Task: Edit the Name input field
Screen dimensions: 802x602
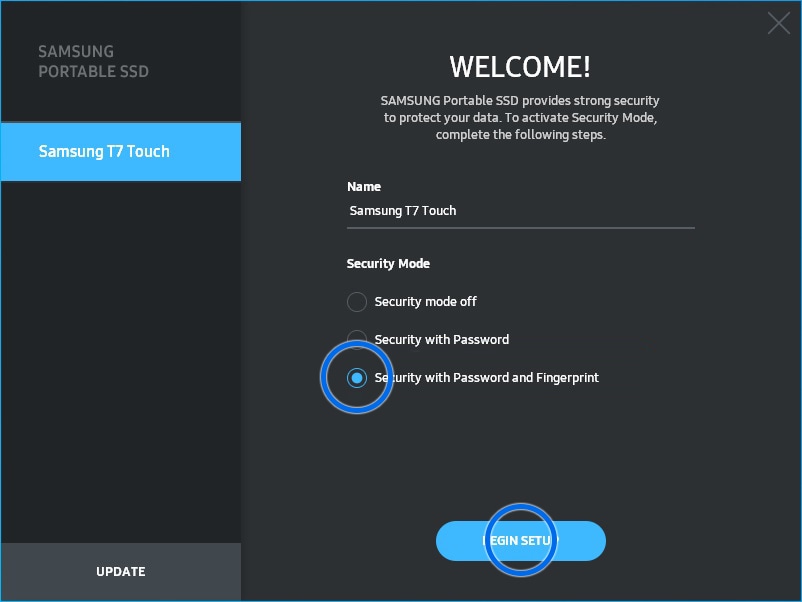Action: click(521, 211)
